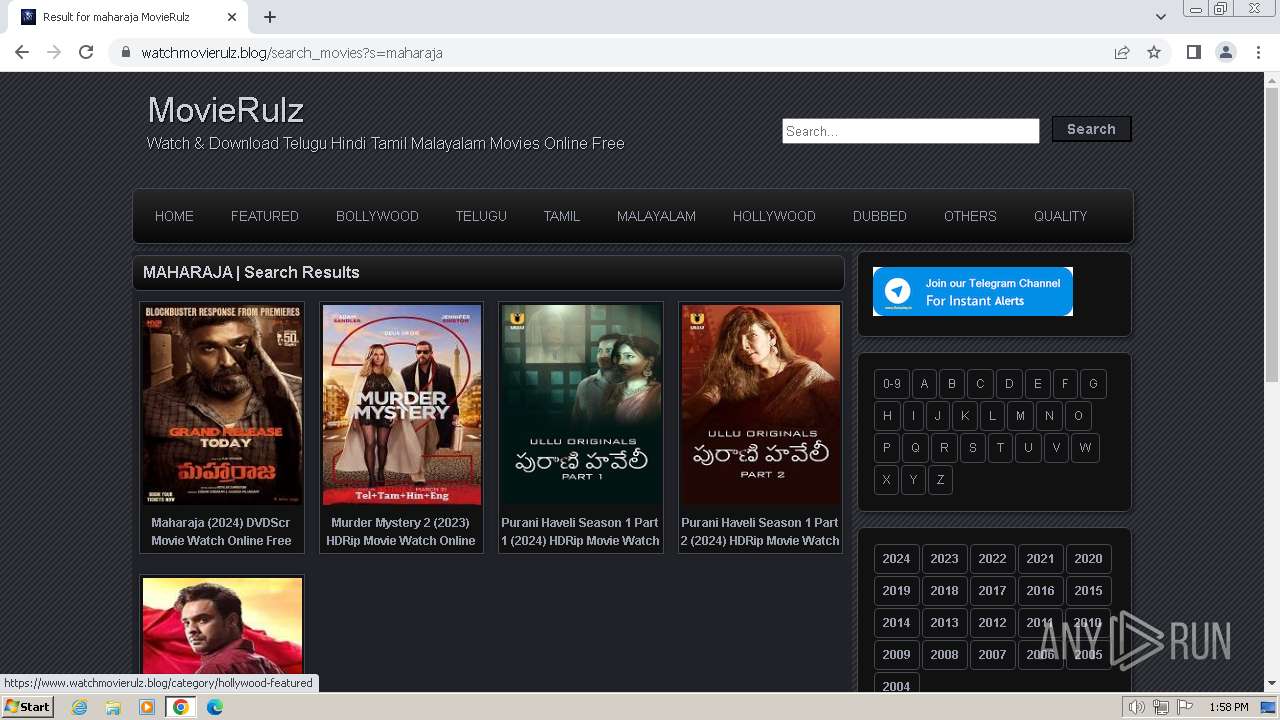Filter movies by year 2009
The height and width of the screenshot is (720, 1280).
point(896,655)
